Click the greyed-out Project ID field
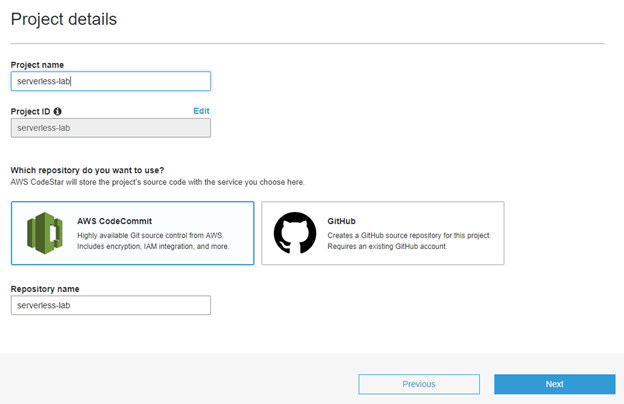 111,128
